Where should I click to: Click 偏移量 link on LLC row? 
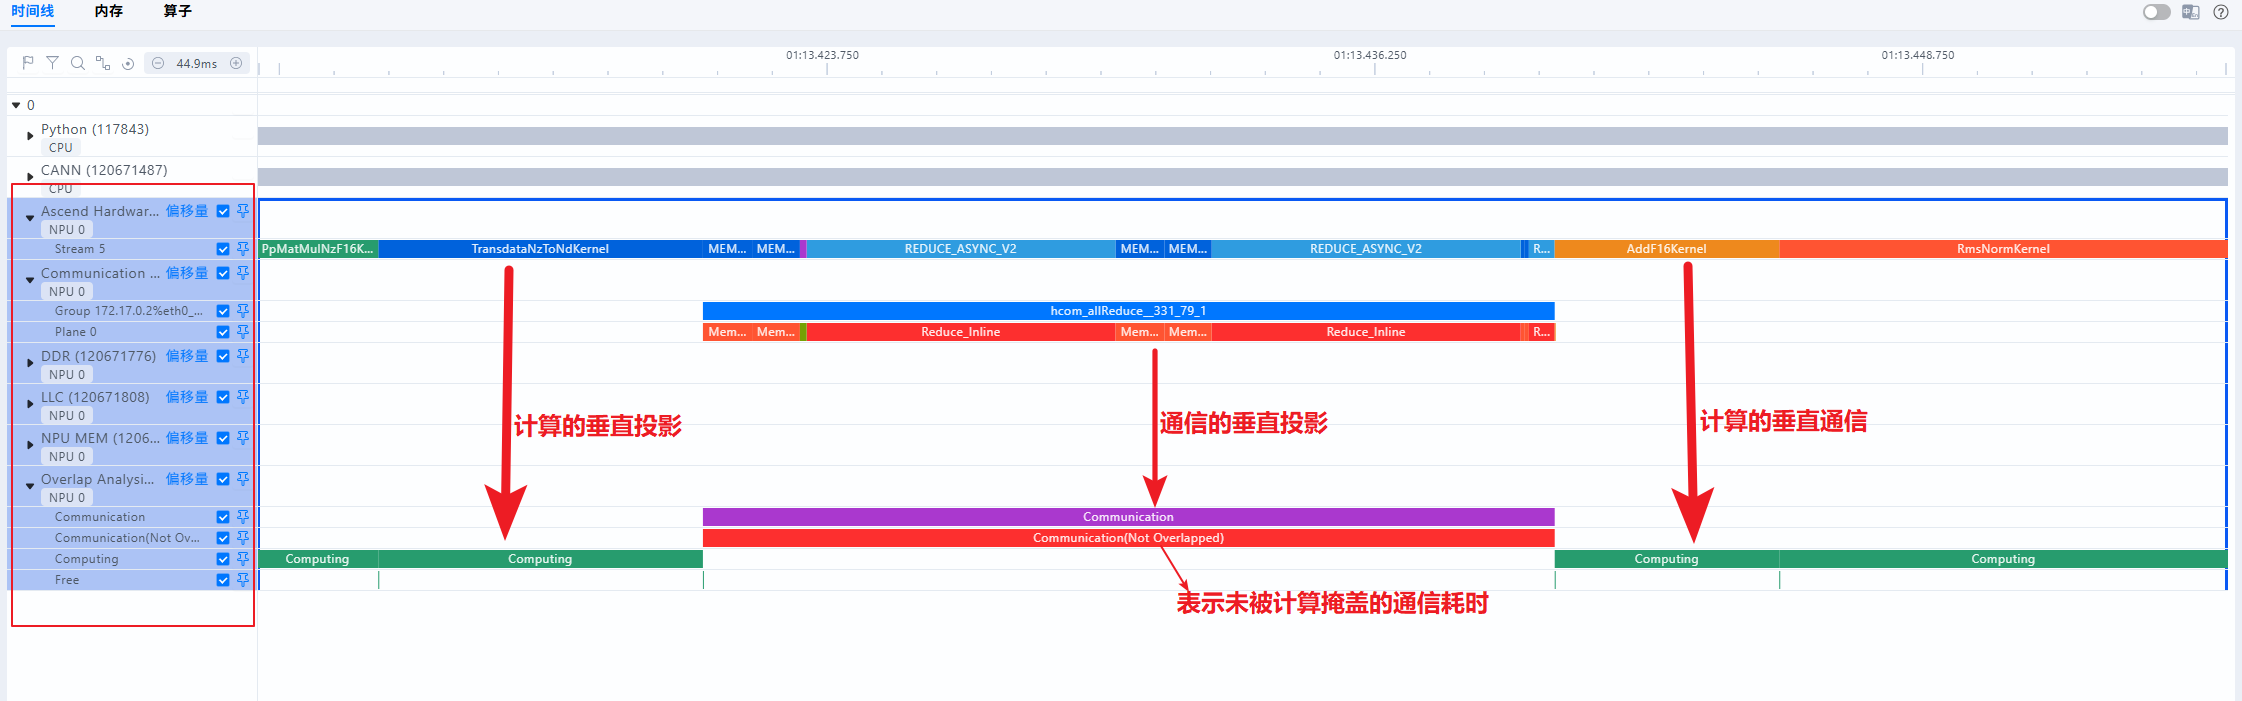tap(187, 397)
